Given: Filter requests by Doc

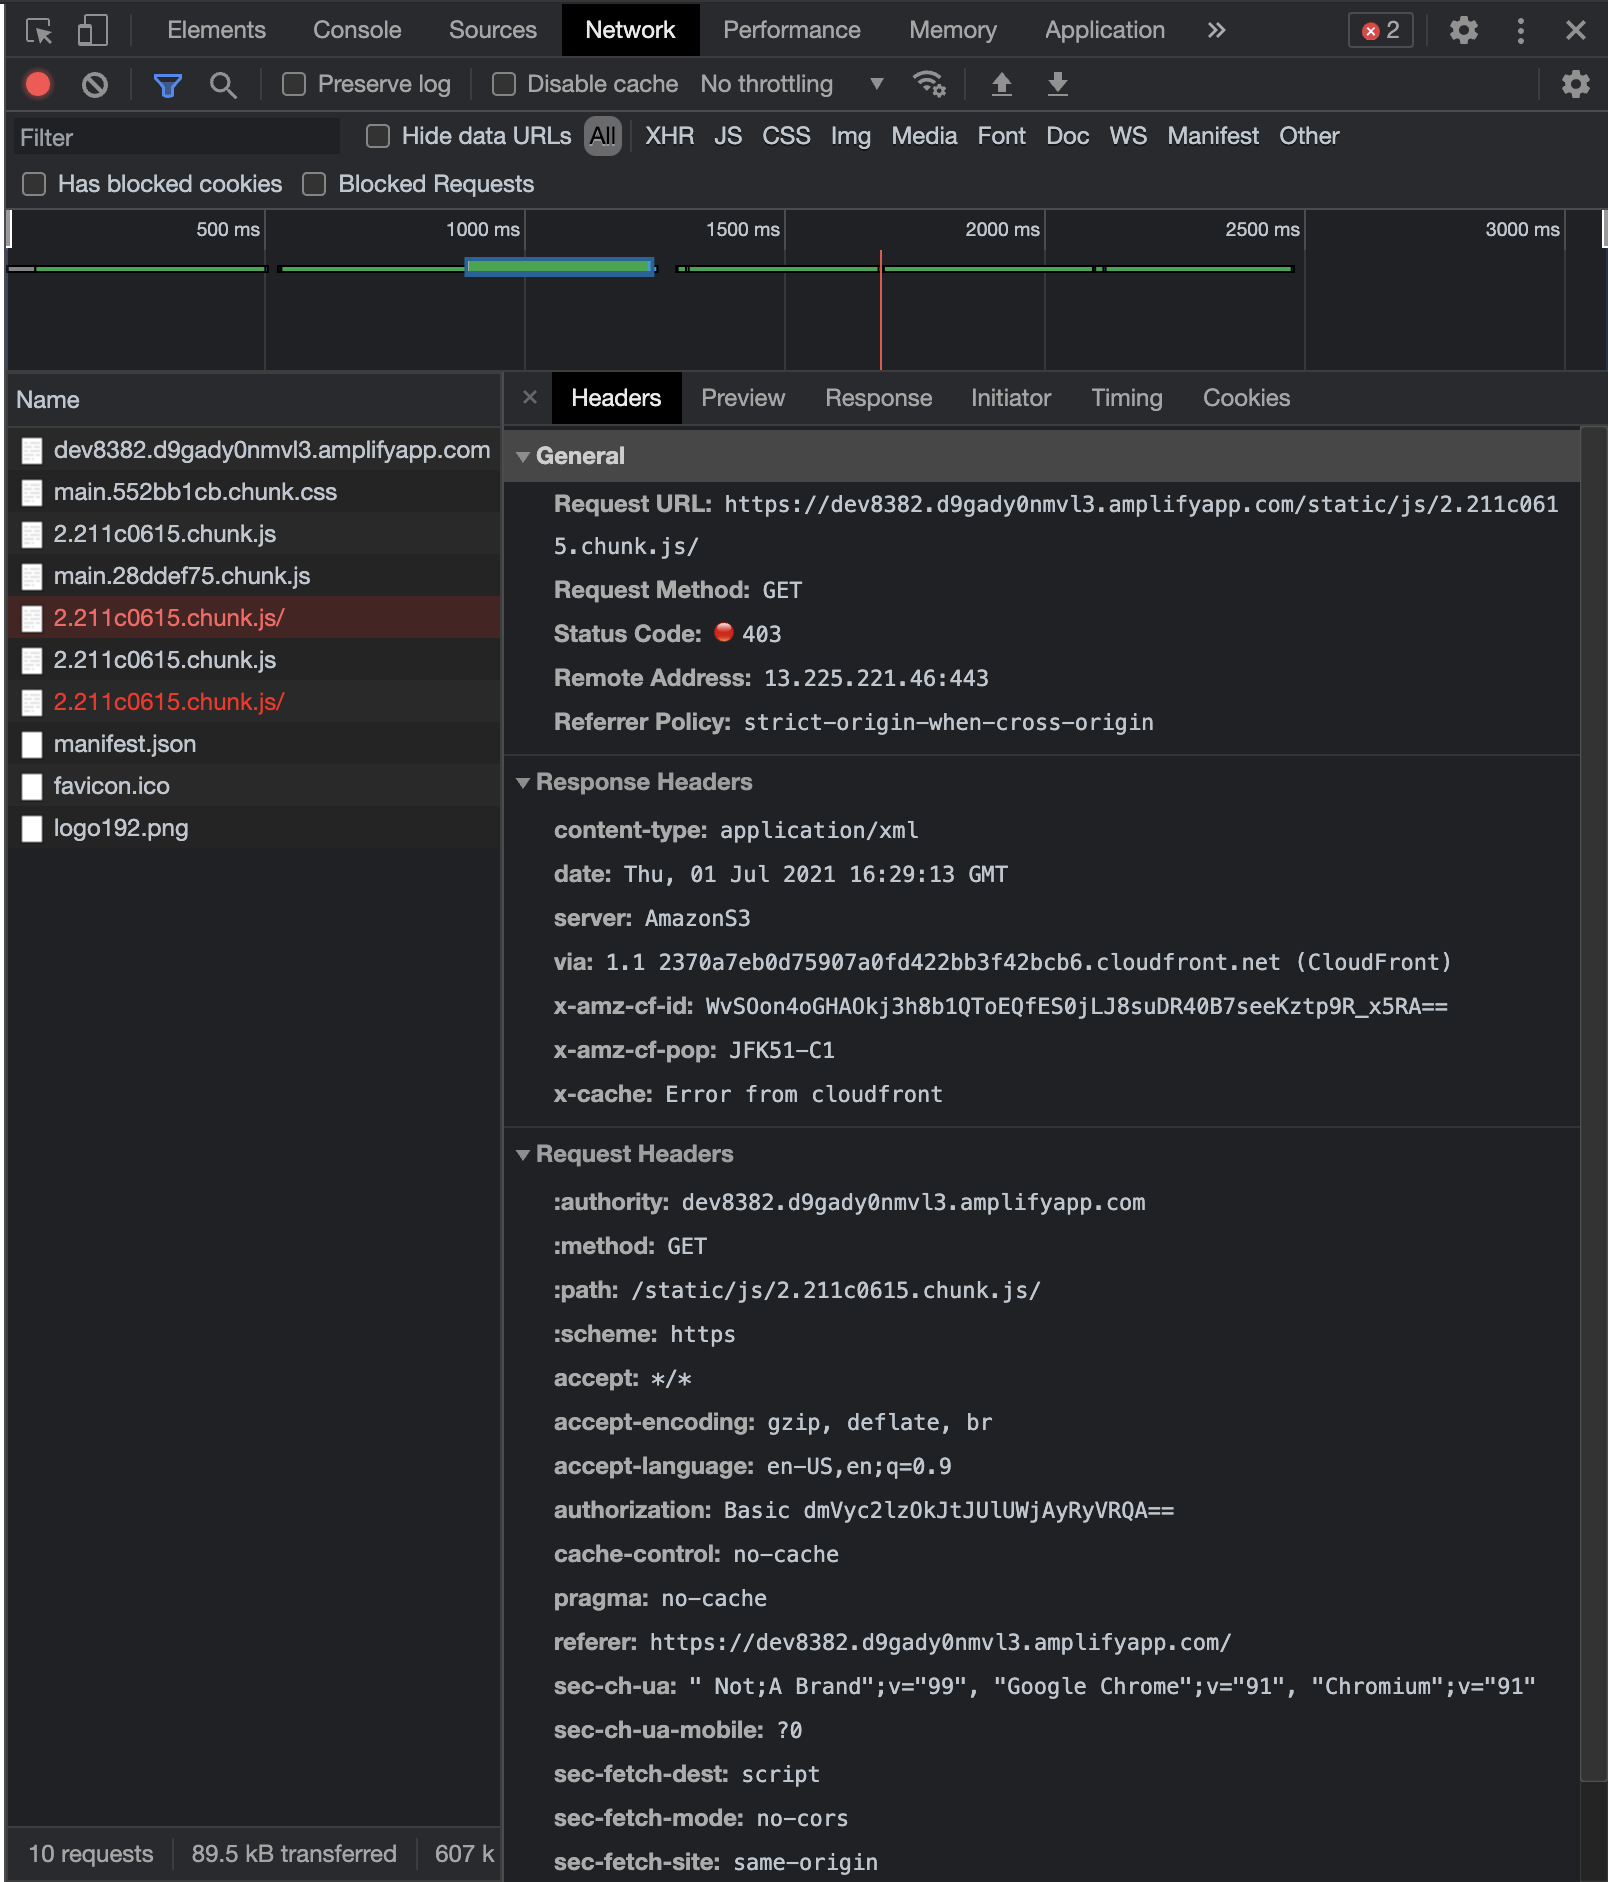Looking at the screenshot, I should [x=1067, y=136].
